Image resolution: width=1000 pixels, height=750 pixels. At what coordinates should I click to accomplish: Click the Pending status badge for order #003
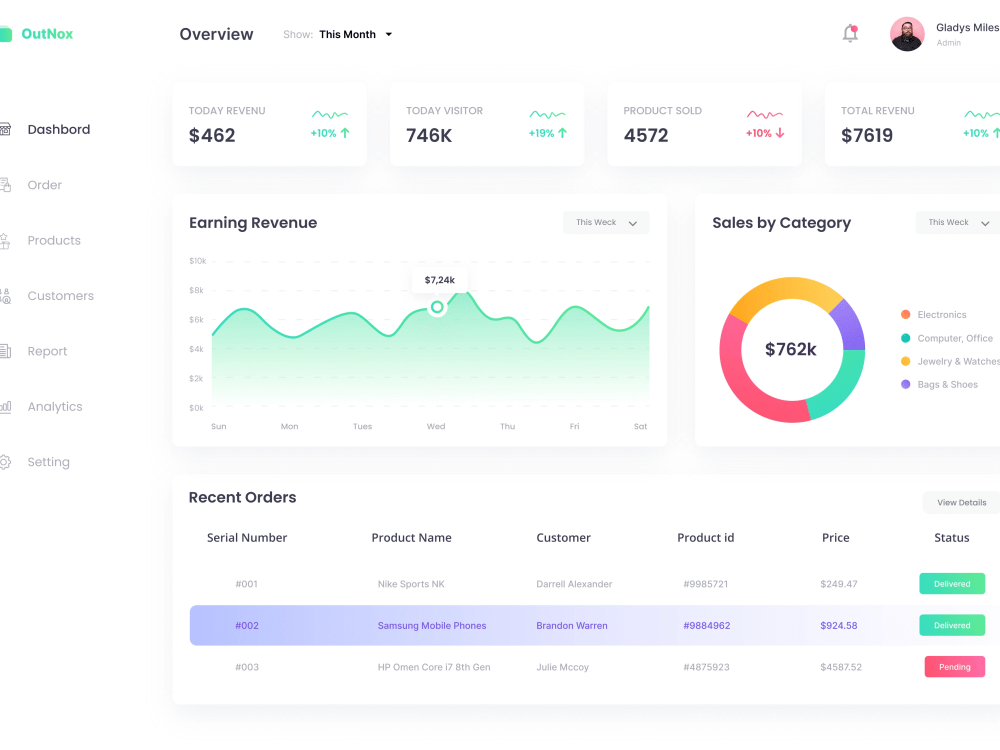954,666
